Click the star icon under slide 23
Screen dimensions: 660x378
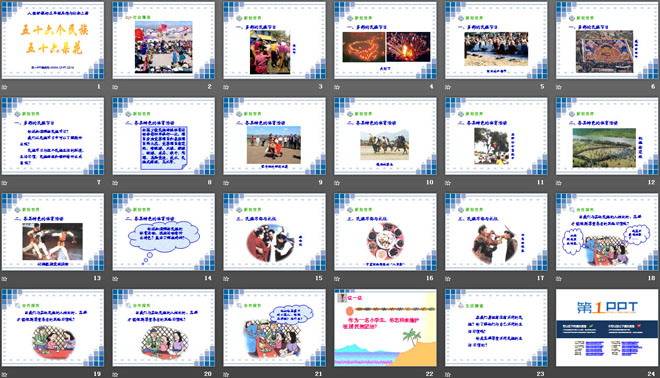click(448, 374)
